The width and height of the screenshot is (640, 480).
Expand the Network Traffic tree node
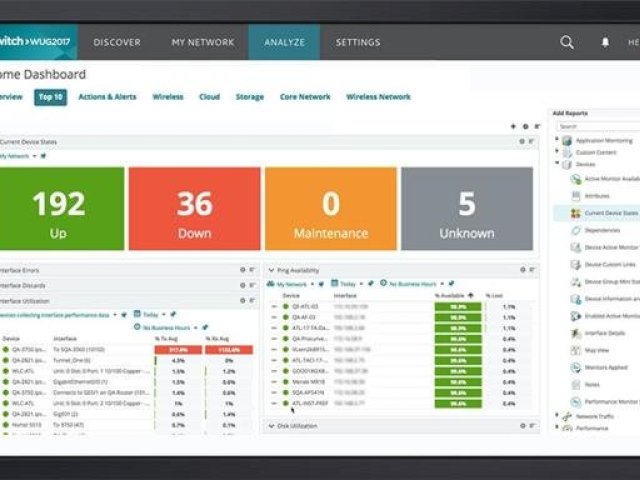(x=557, y=415)
